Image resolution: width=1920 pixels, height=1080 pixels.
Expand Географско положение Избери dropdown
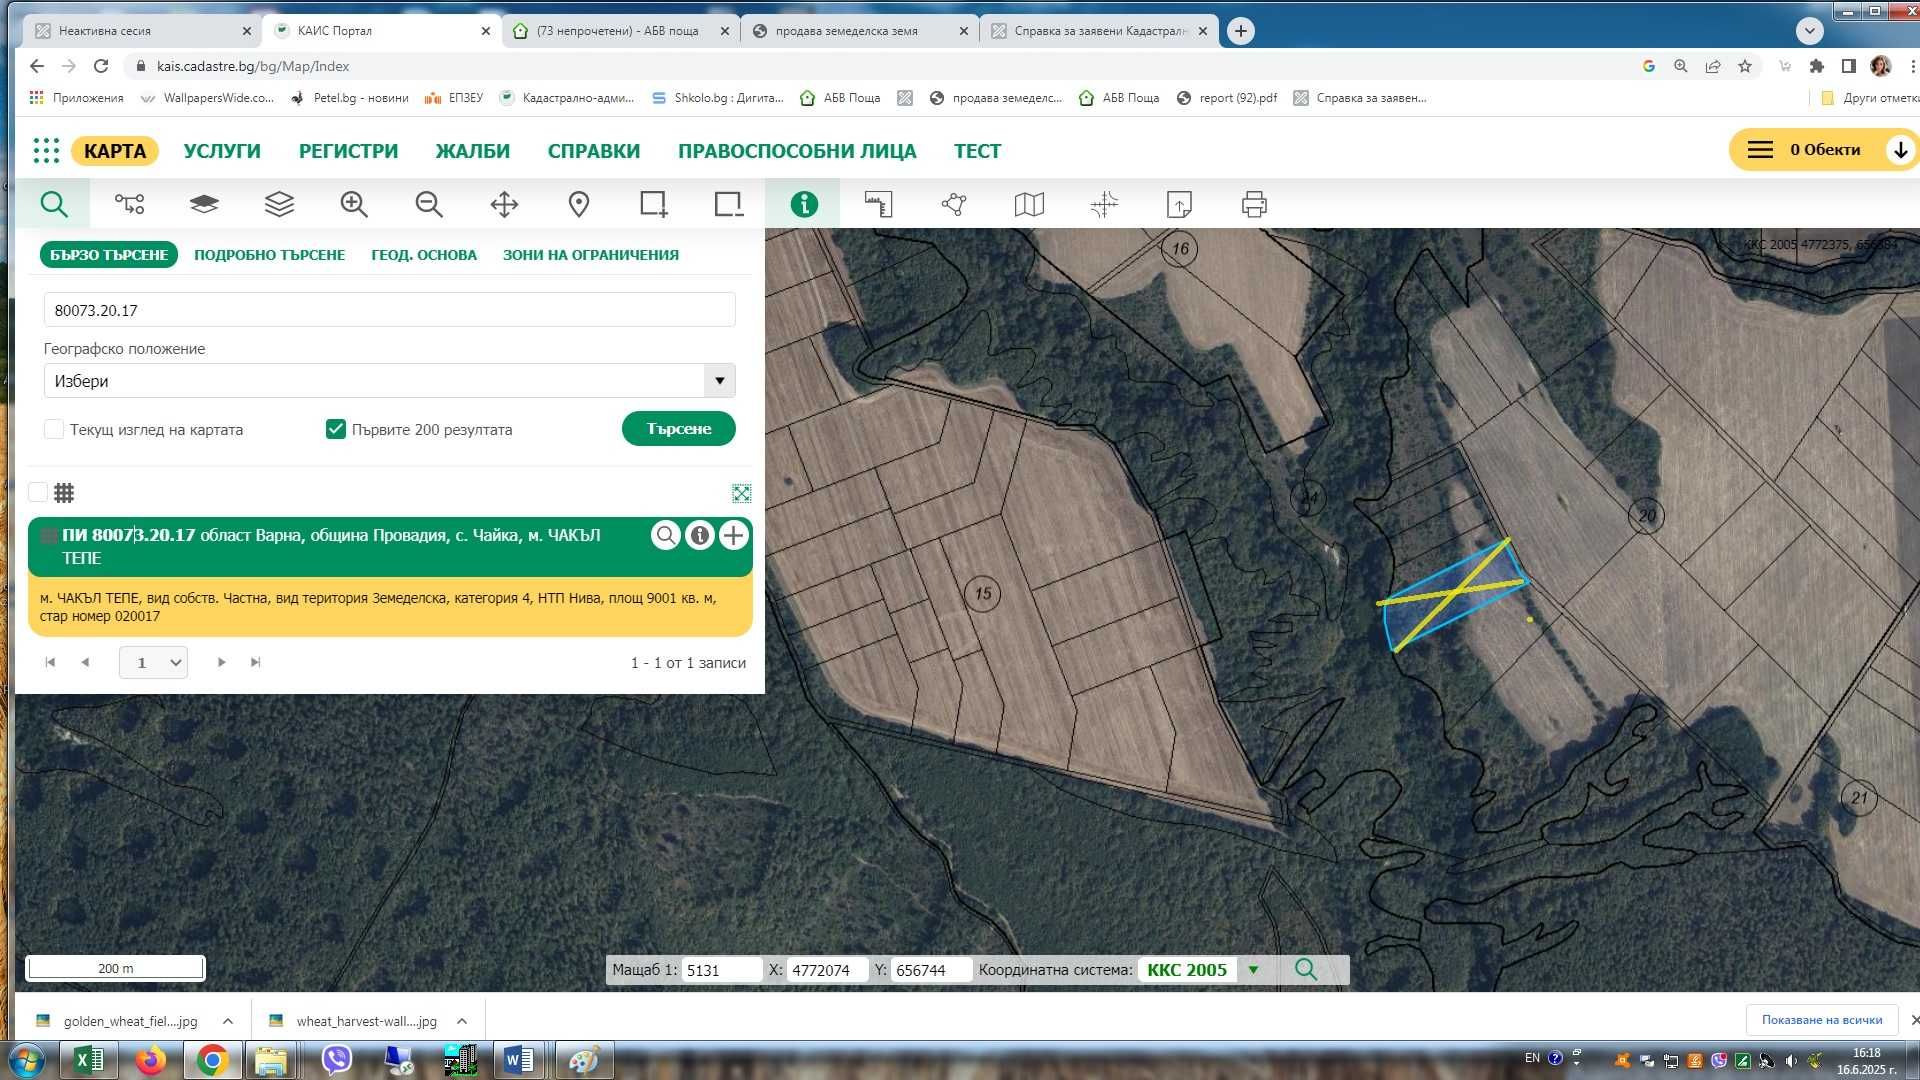coord(719,381)
